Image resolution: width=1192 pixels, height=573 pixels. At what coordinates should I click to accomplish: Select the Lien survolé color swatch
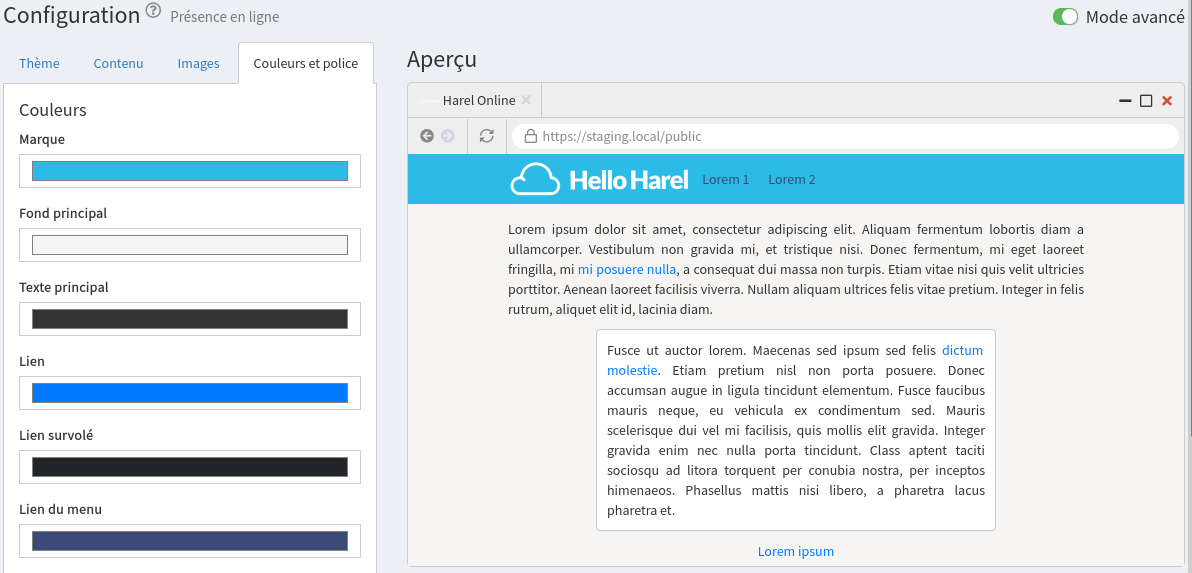point(190,467)
